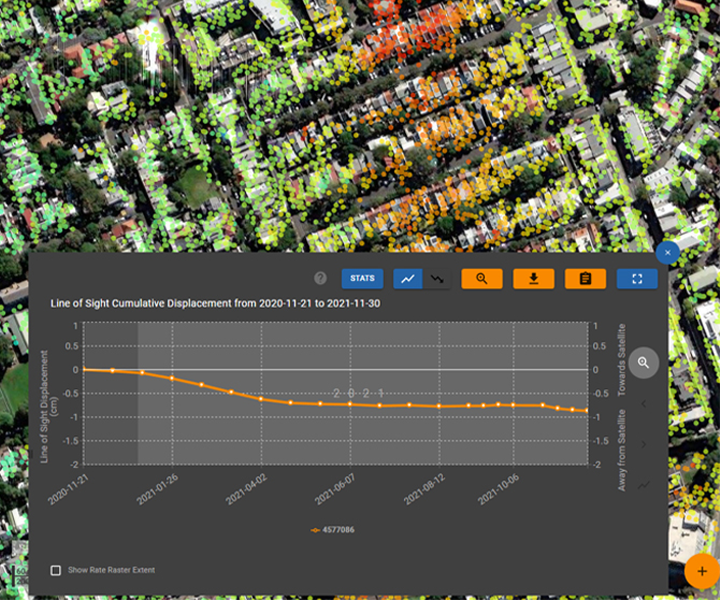
Task: Click the round grey zoom button
Action: [x=643, y=363]
